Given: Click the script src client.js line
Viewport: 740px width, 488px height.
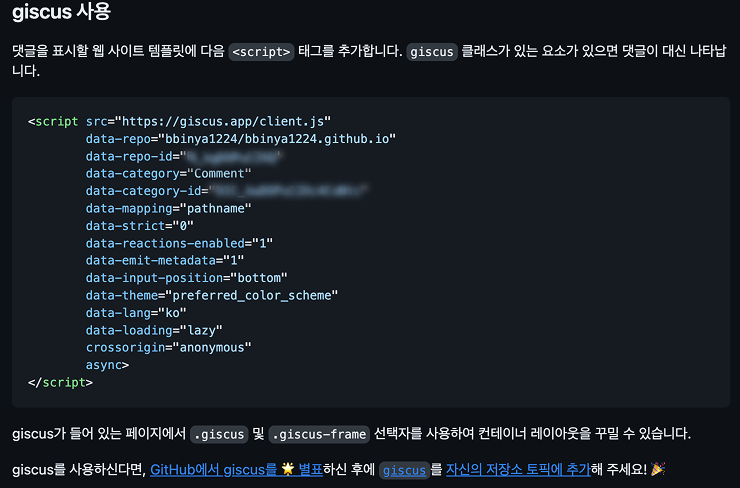Looking at the screenshot, I should (x=179, y=121).
